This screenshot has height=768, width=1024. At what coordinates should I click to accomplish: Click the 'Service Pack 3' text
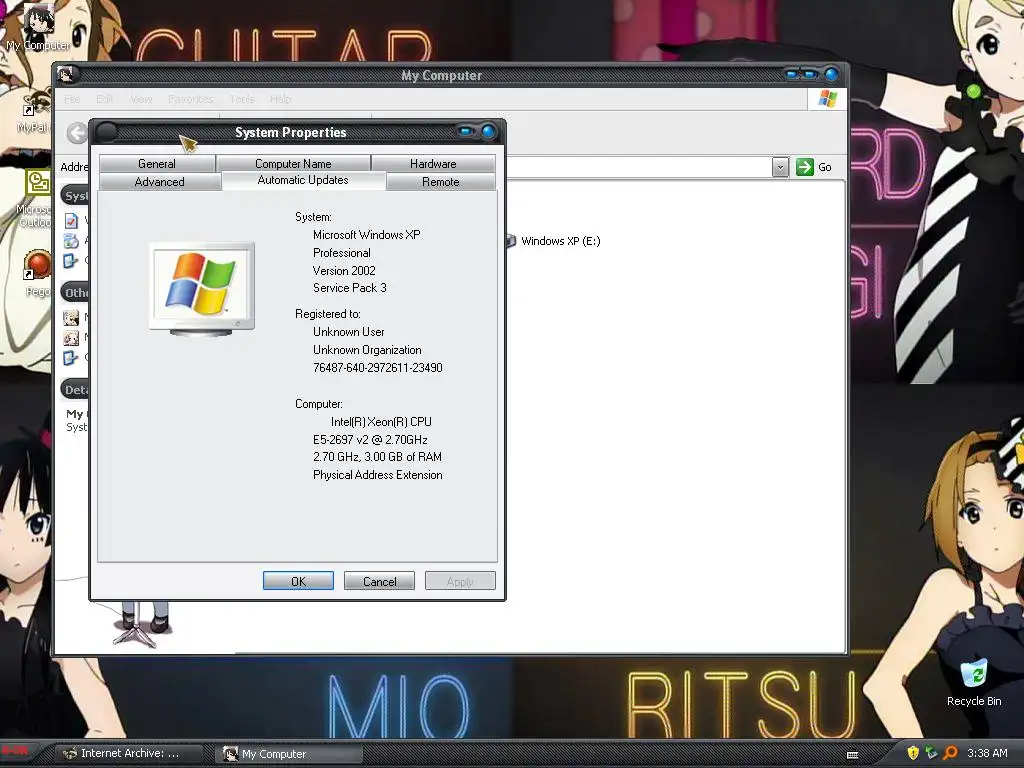click(x=349, y=287)
